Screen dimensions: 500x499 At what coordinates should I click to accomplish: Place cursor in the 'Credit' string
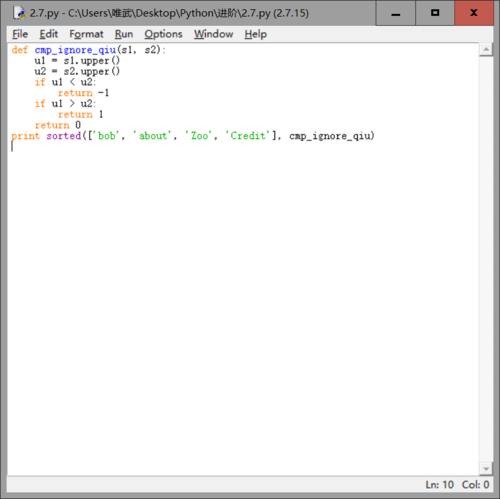pyautogui.click(x=248, y=136)
